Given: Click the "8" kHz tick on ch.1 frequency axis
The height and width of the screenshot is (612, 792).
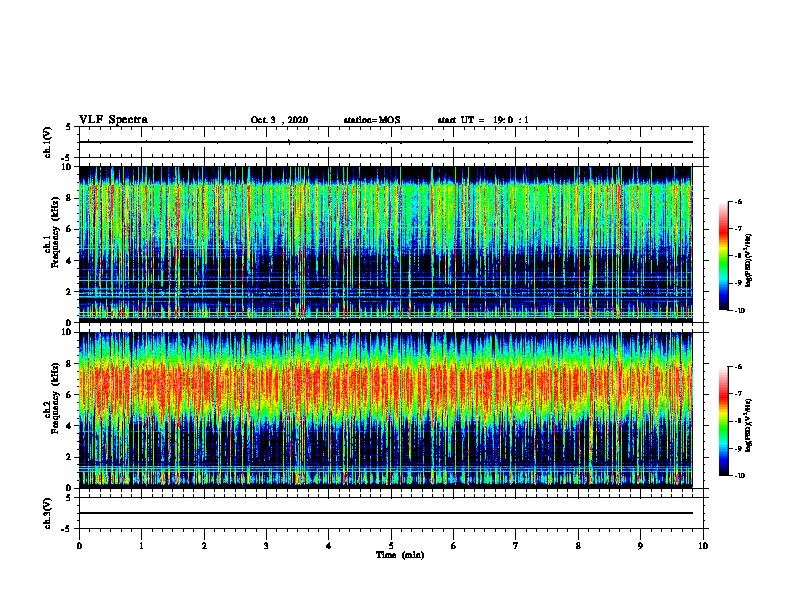Looking at the screenshot, I should point(70,198).
